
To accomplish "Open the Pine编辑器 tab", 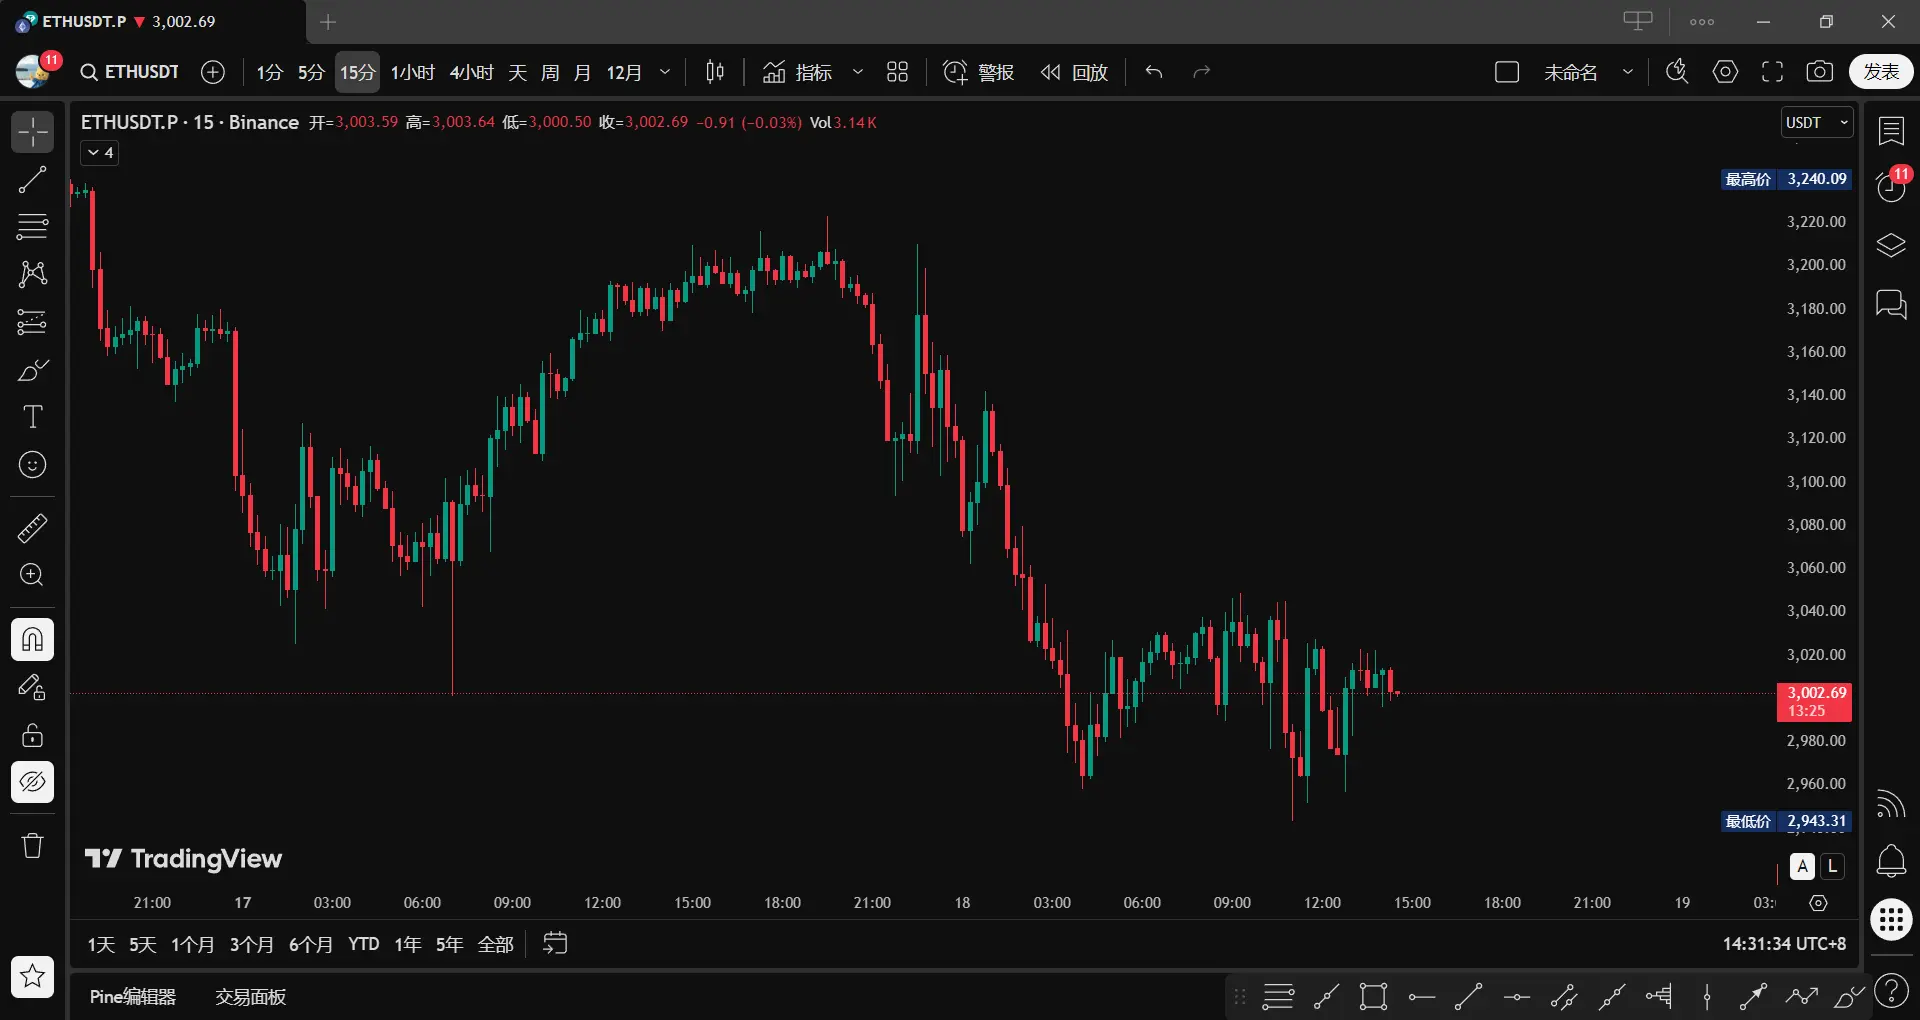I will click(133, 997).
